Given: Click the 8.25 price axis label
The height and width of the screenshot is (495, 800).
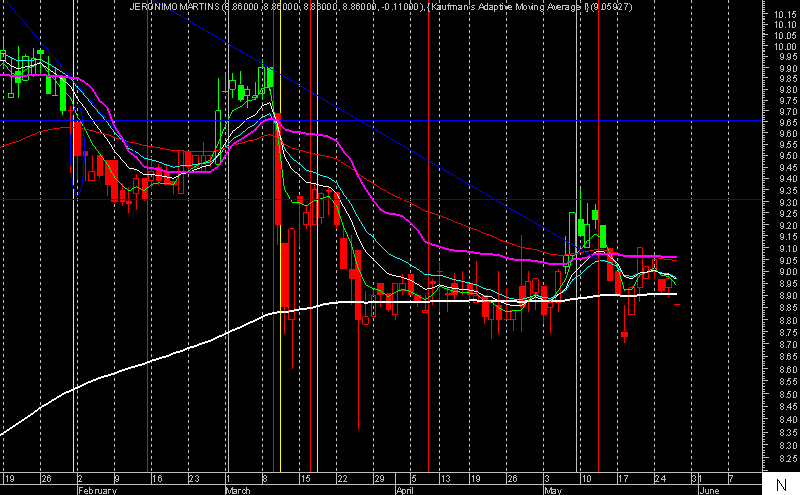Looking at the screenshot, I should (787, 459).
